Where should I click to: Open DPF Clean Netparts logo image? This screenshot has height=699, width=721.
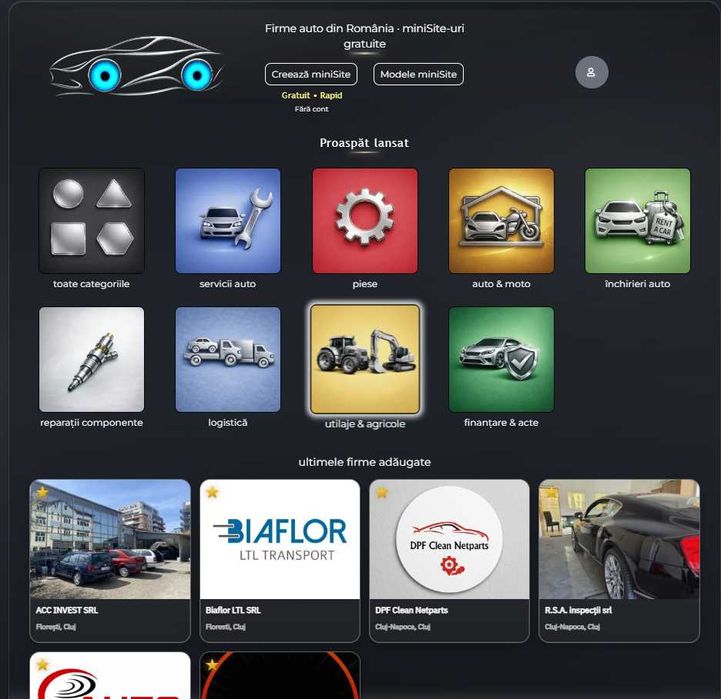pos(449,539)
